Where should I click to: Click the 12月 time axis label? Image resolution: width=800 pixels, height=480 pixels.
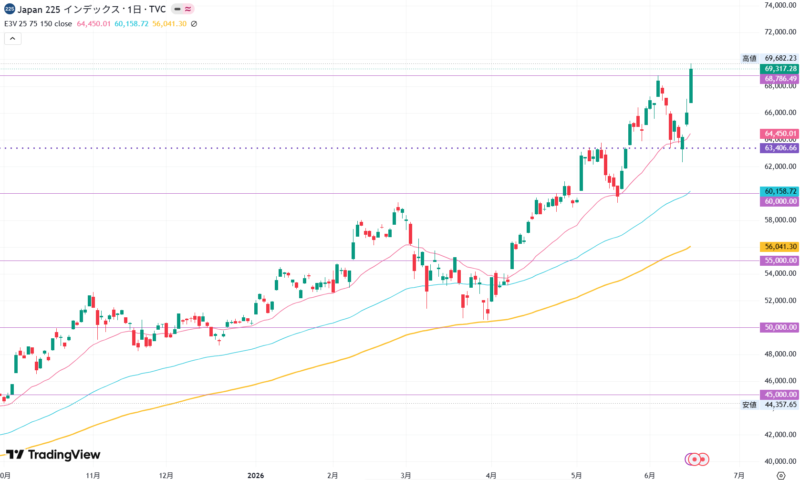click(166, 475)
